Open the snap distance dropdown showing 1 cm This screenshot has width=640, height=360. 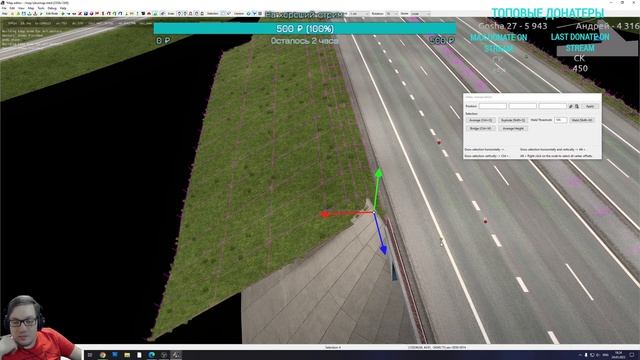tap(359, 13)
